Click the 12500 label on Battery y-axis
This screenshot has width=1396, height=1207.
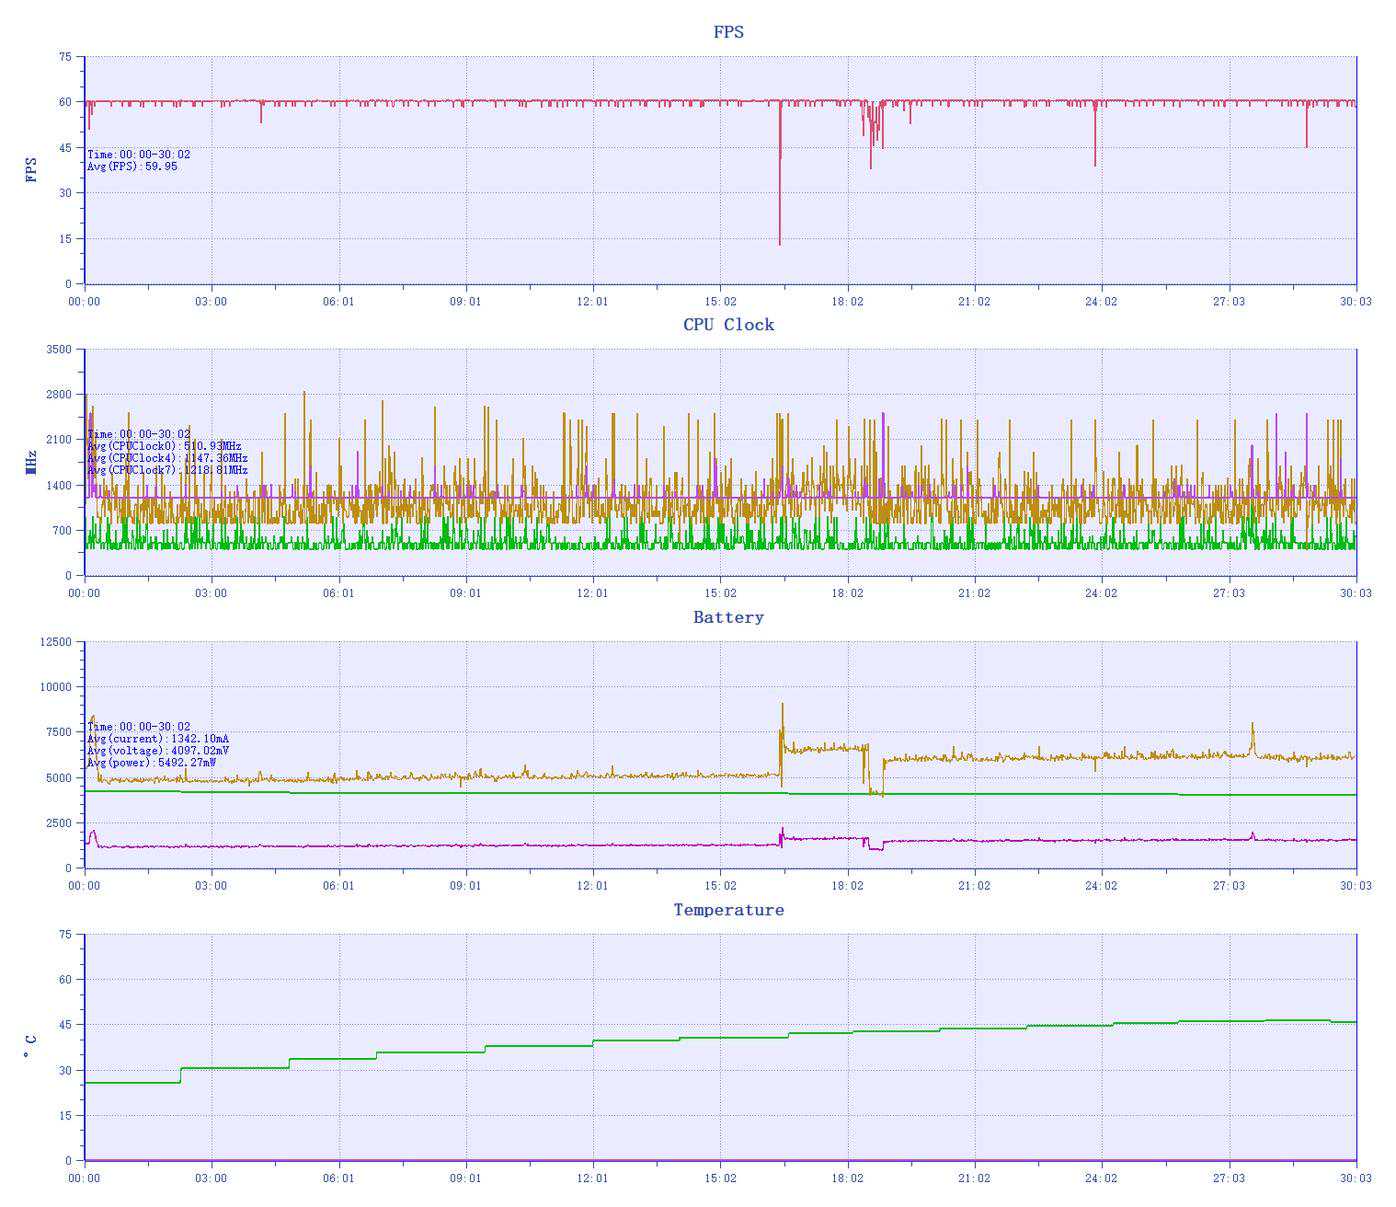55,642
